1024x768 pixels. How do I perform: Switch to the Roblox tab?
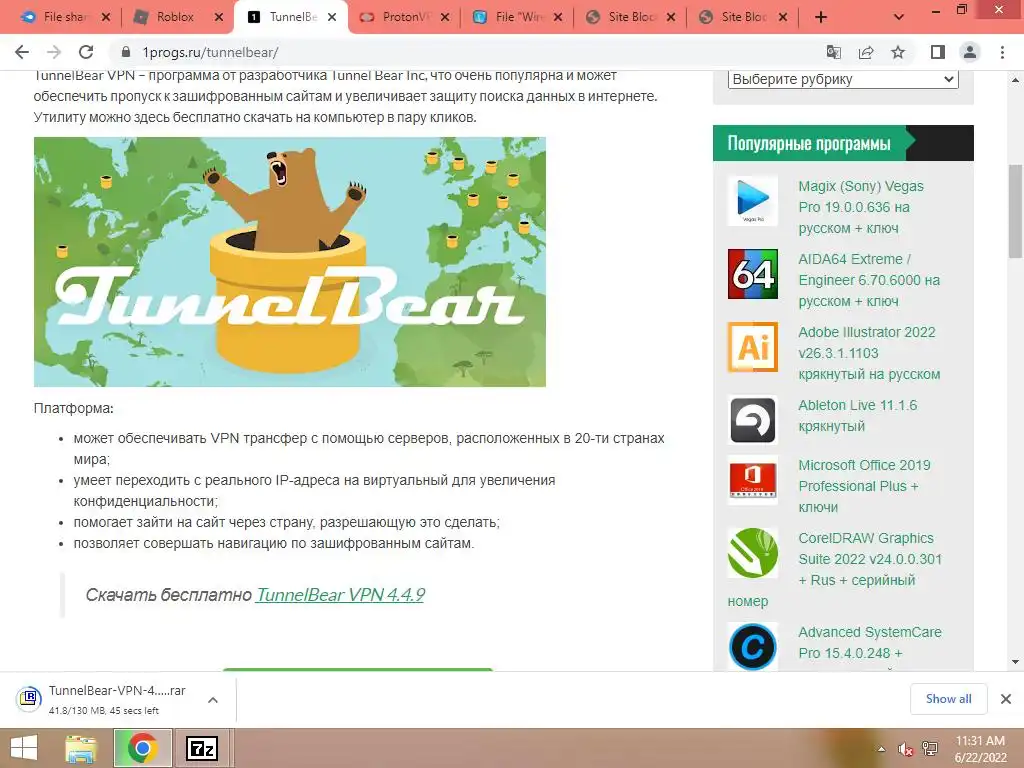click(175, 18)
